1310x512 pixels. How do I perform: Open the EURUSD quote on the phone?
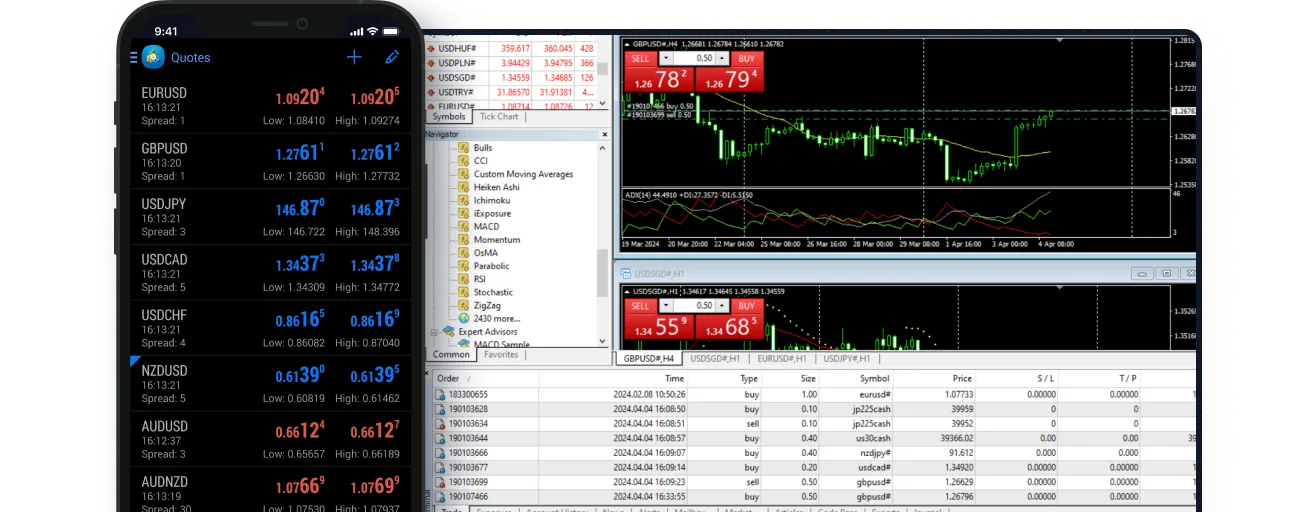click(x=270, y=106)
